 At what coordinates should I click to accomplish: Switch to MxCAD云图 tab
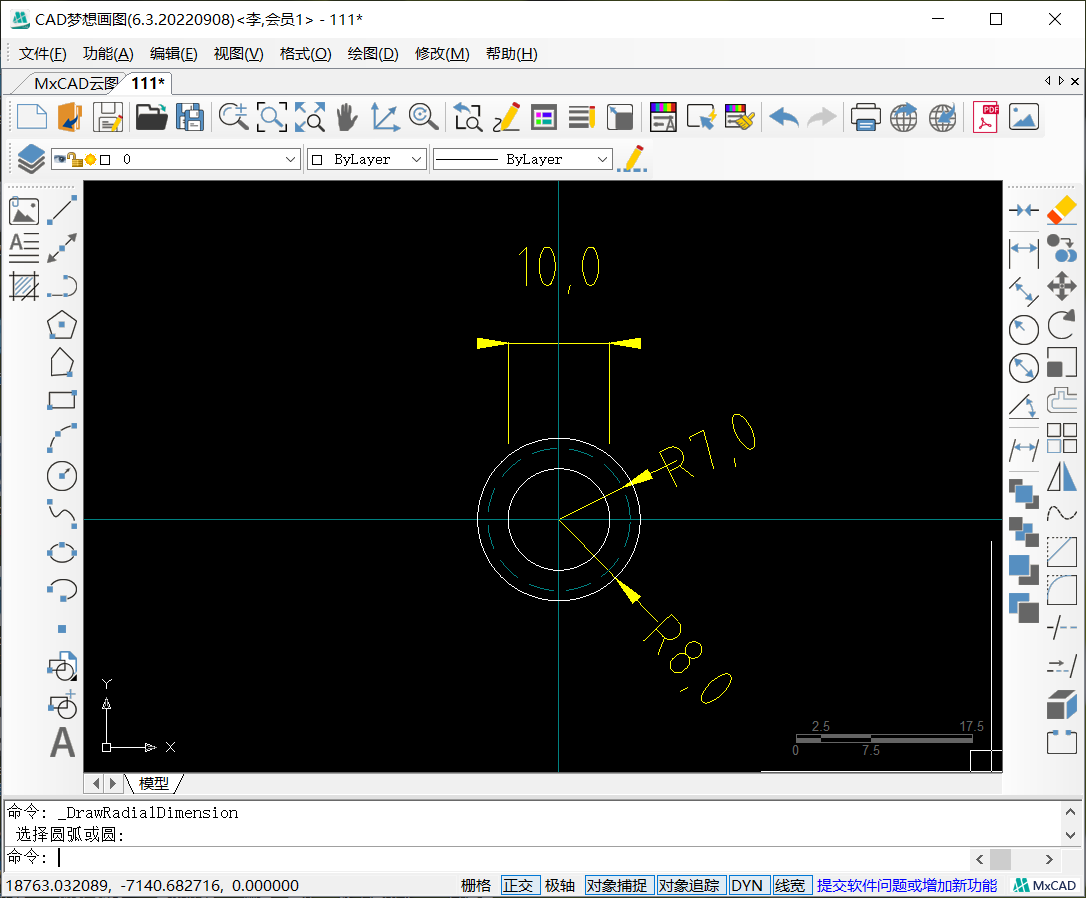click(75, 84)
